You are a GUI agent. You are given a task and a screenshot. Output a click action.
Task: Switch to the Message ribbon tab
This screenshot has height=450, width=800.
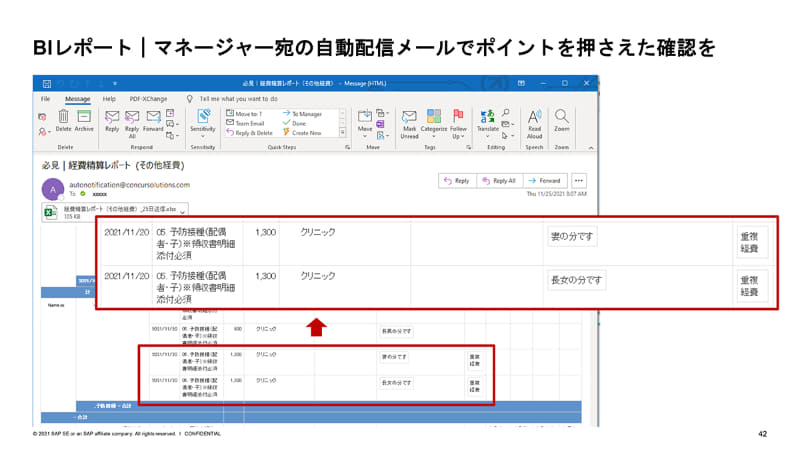point(78,99)
